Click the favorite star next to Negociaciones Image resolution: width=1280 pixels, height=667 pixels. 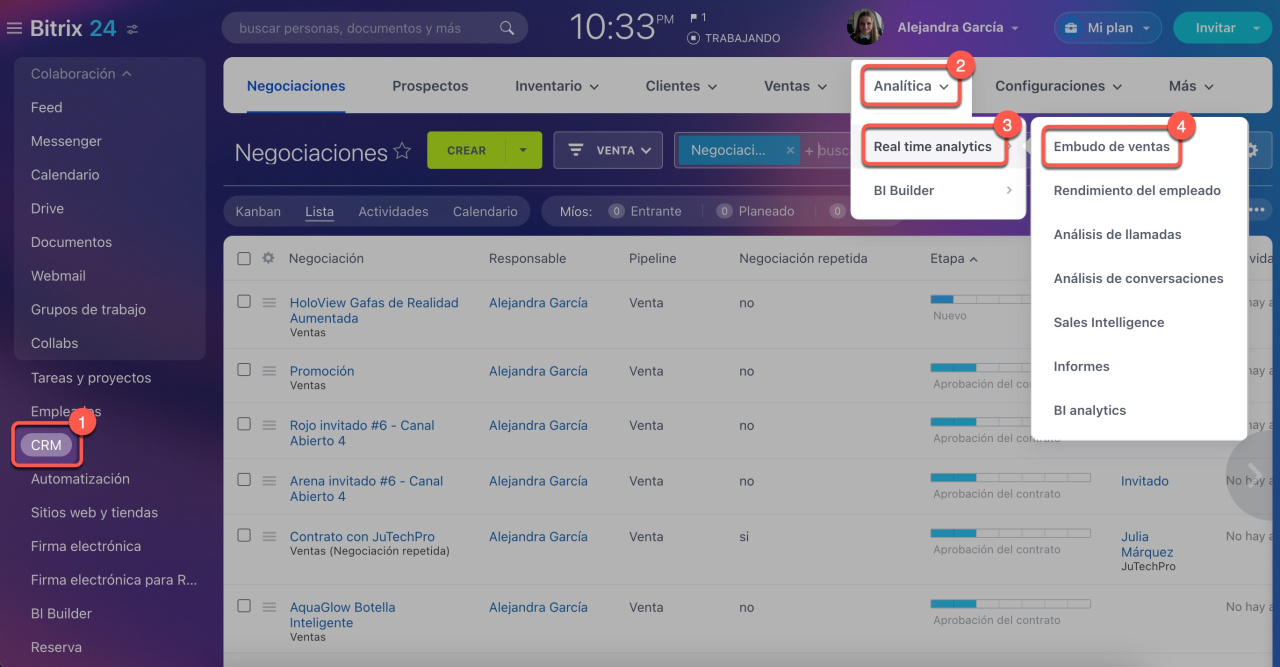(x=402, y=151)
